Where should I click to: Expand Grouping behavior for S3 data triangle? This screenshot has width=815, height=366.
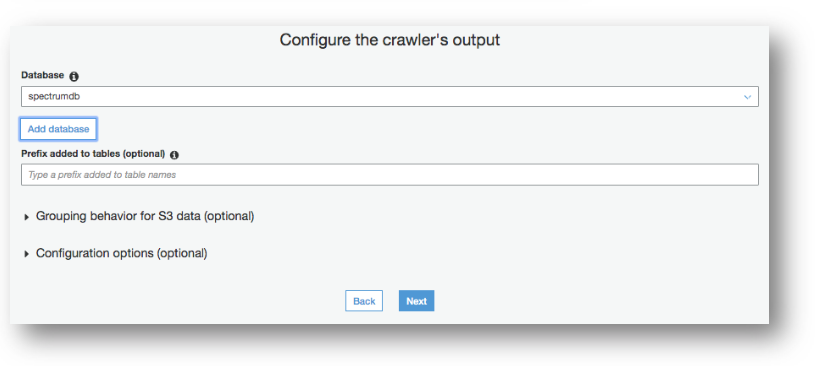[27, 217]
